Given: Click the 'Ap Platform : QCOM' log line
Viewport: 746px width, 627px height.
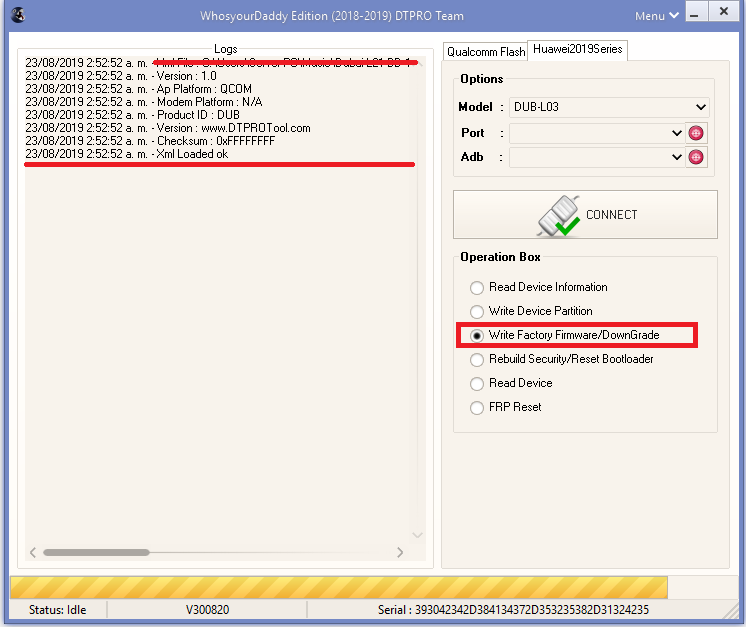Looking at the screenshot, I should [x=138, y=89].
